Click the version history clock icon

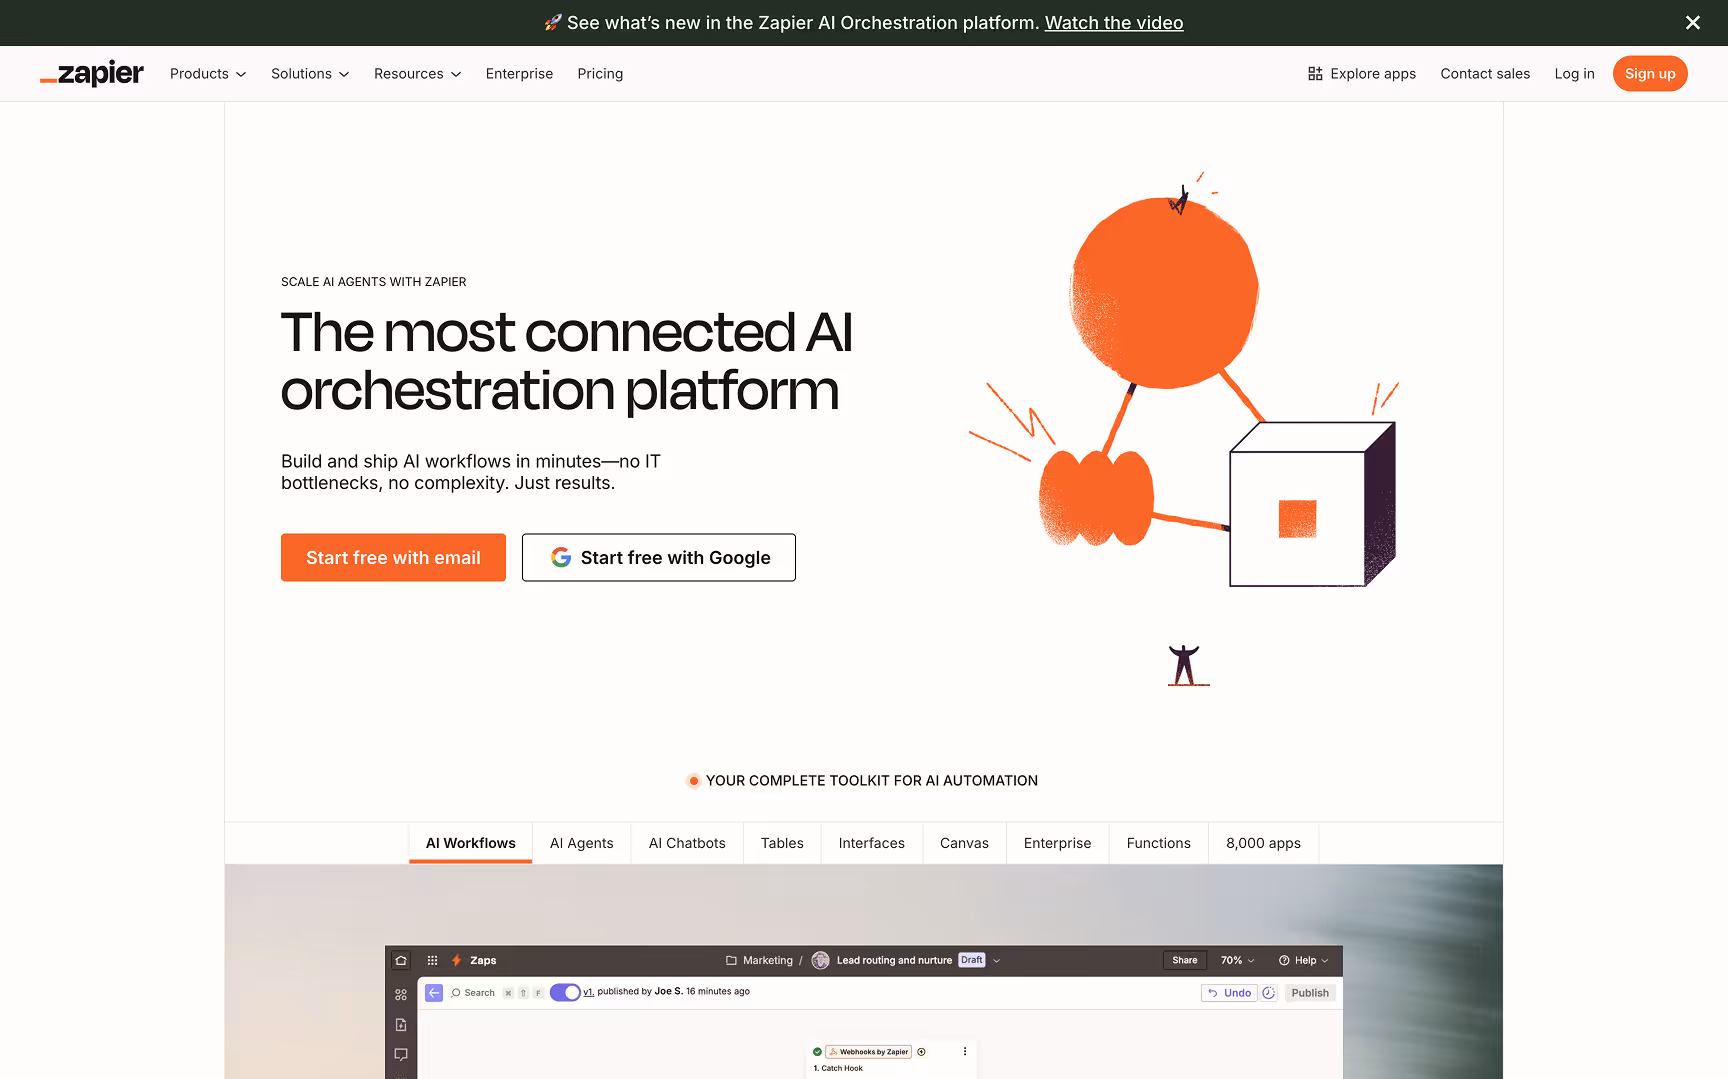[1268, 993]
